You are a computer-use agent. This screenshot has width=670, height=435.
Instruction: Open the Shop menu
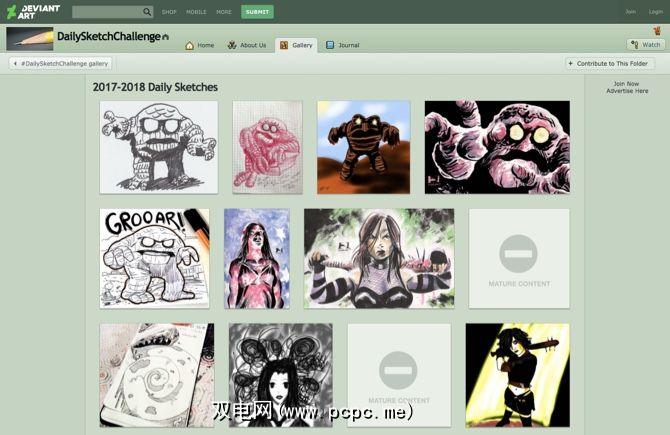coord(169,12)
